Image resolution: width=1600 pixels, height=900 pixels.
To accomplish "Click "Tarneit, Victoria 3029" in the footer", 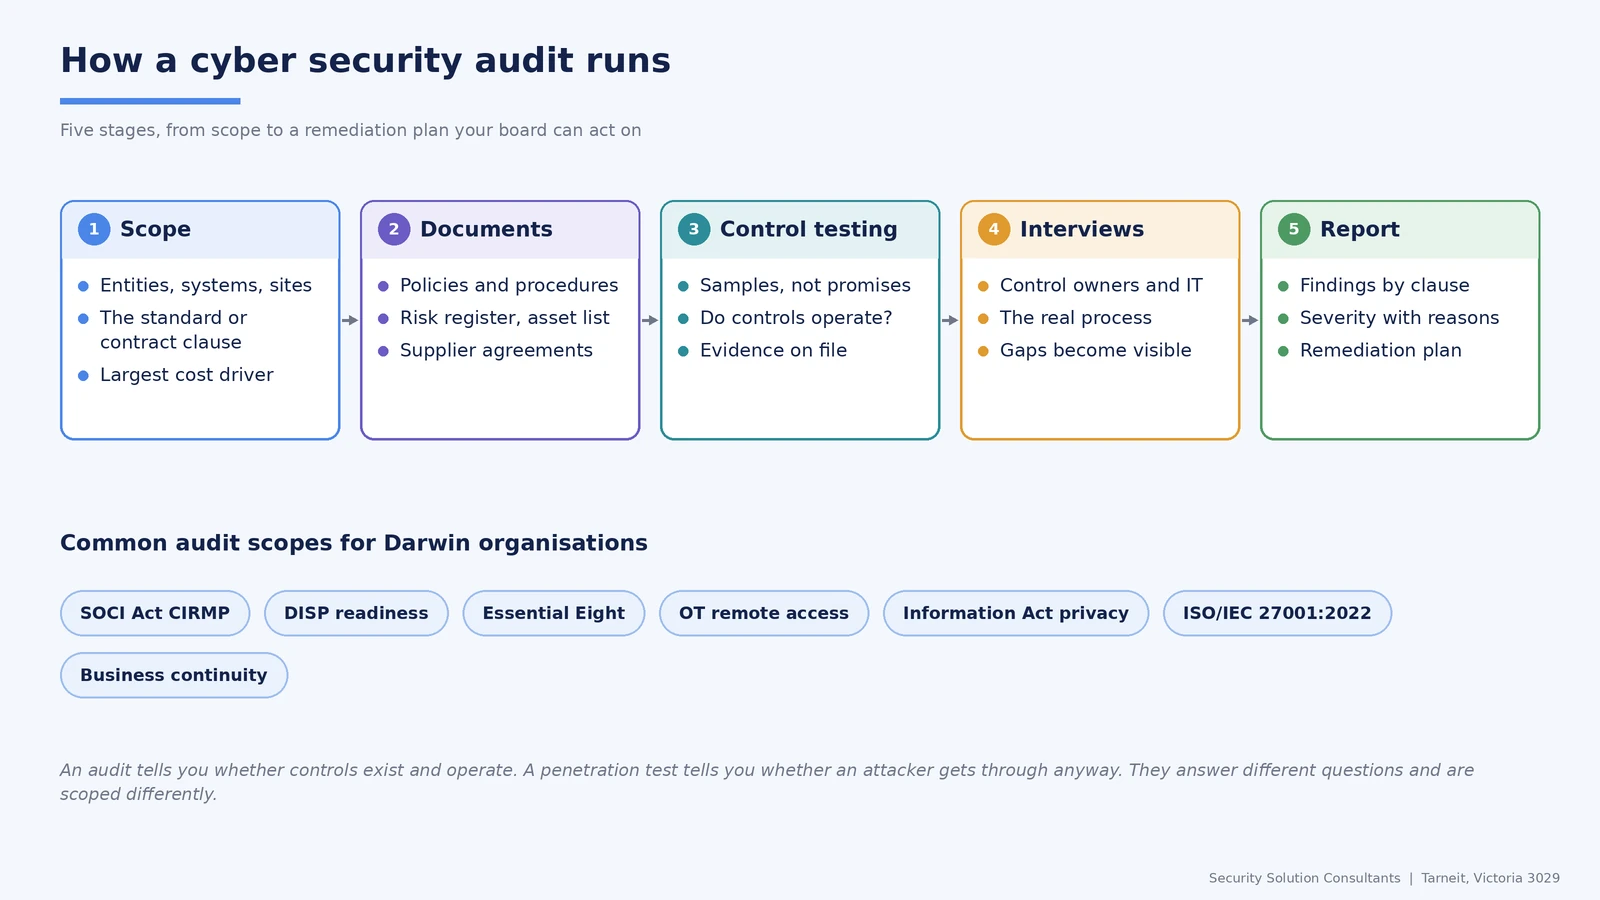I will point(1490,878).
